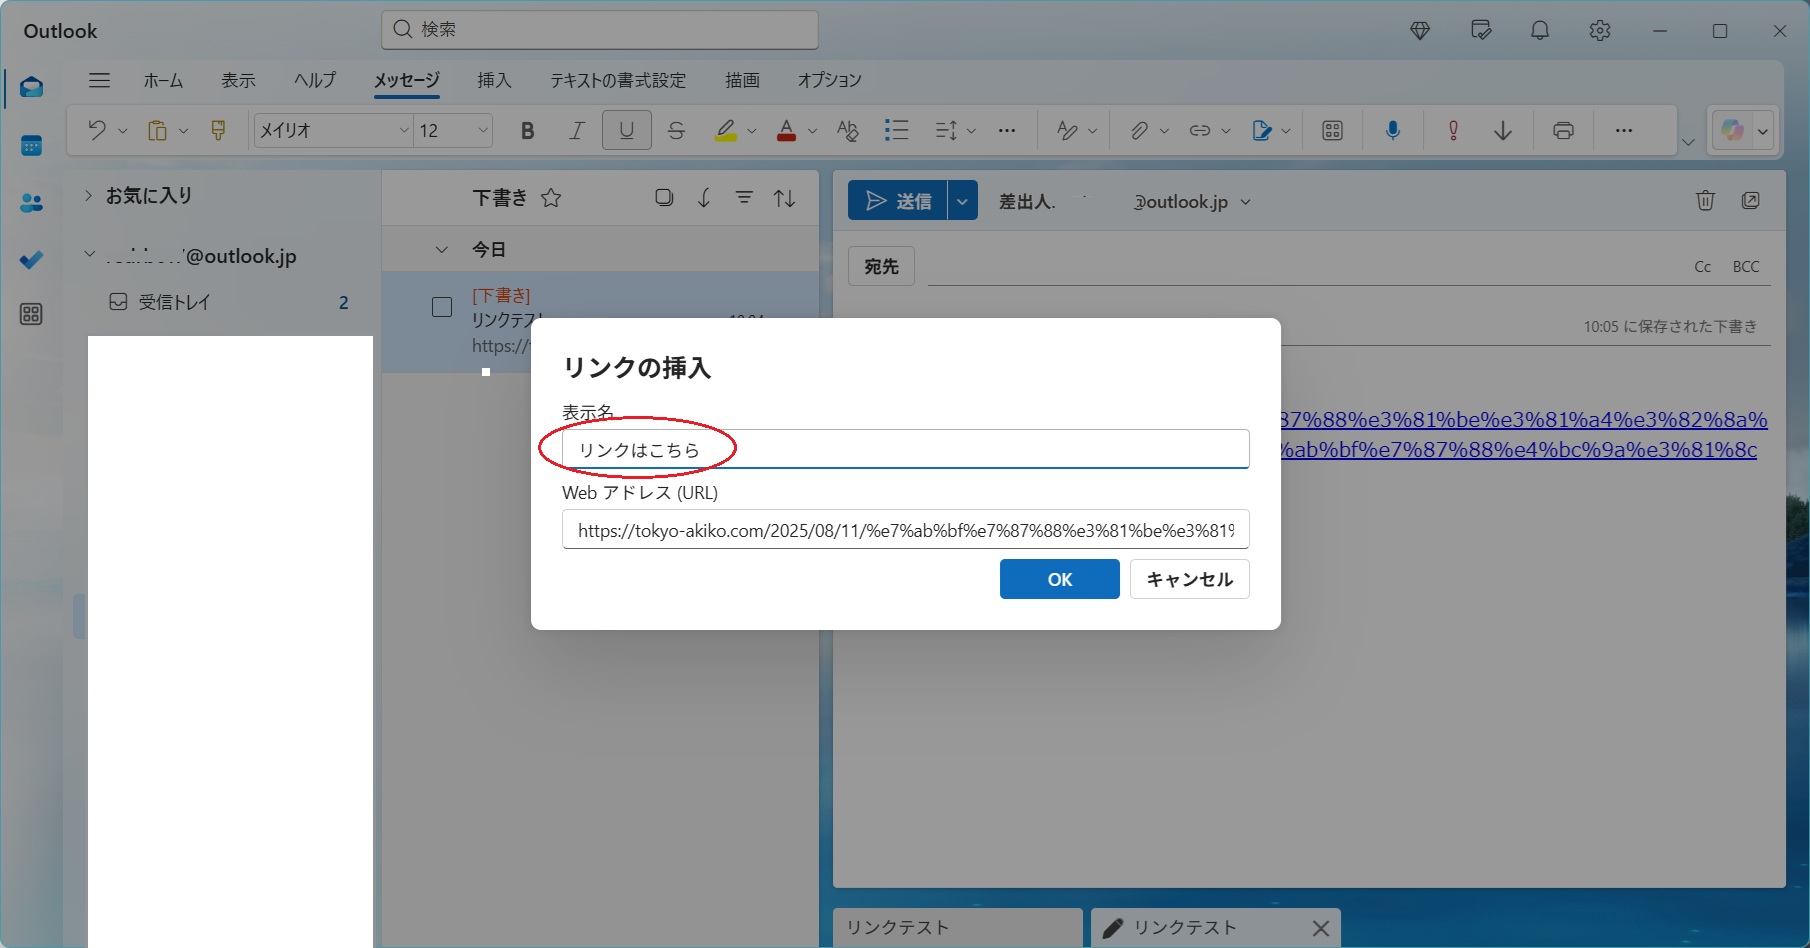Switch to the オプション ribbon tab
This screenshot has height=948, width=1810.
(829, 80)
